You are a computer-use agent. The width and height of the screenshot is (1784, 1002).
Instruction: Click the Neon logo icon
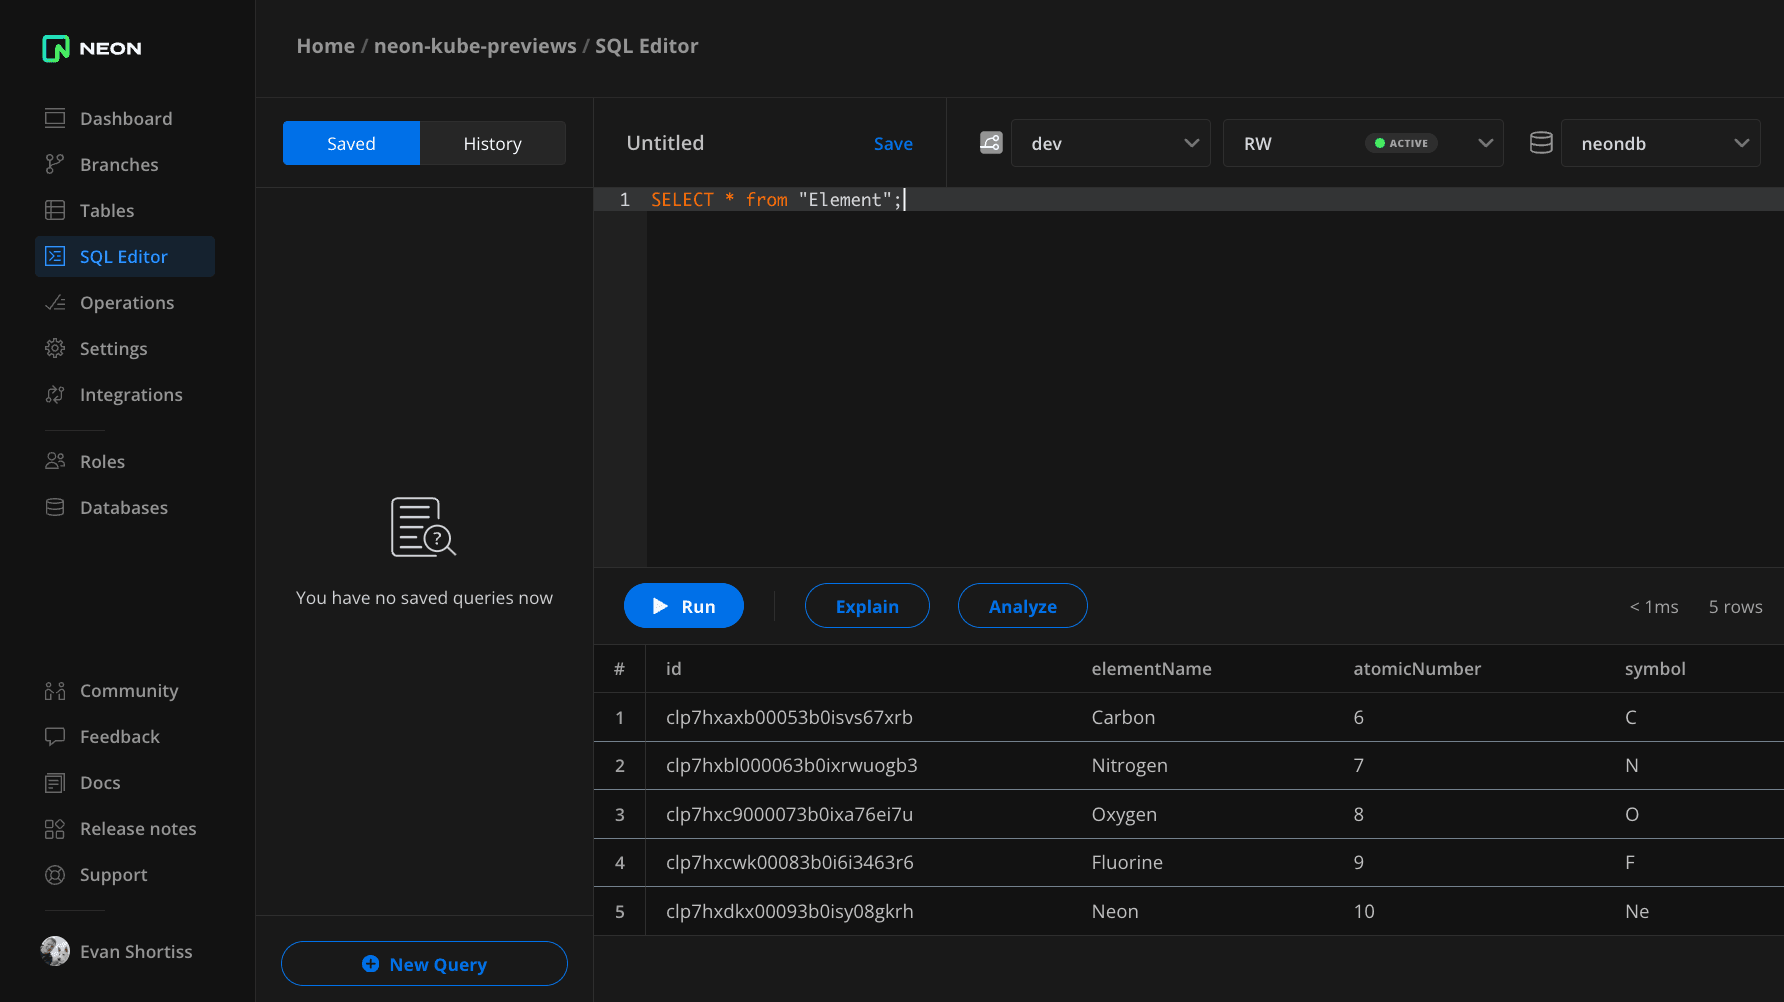pyautogui.click(x=56, y=48)
